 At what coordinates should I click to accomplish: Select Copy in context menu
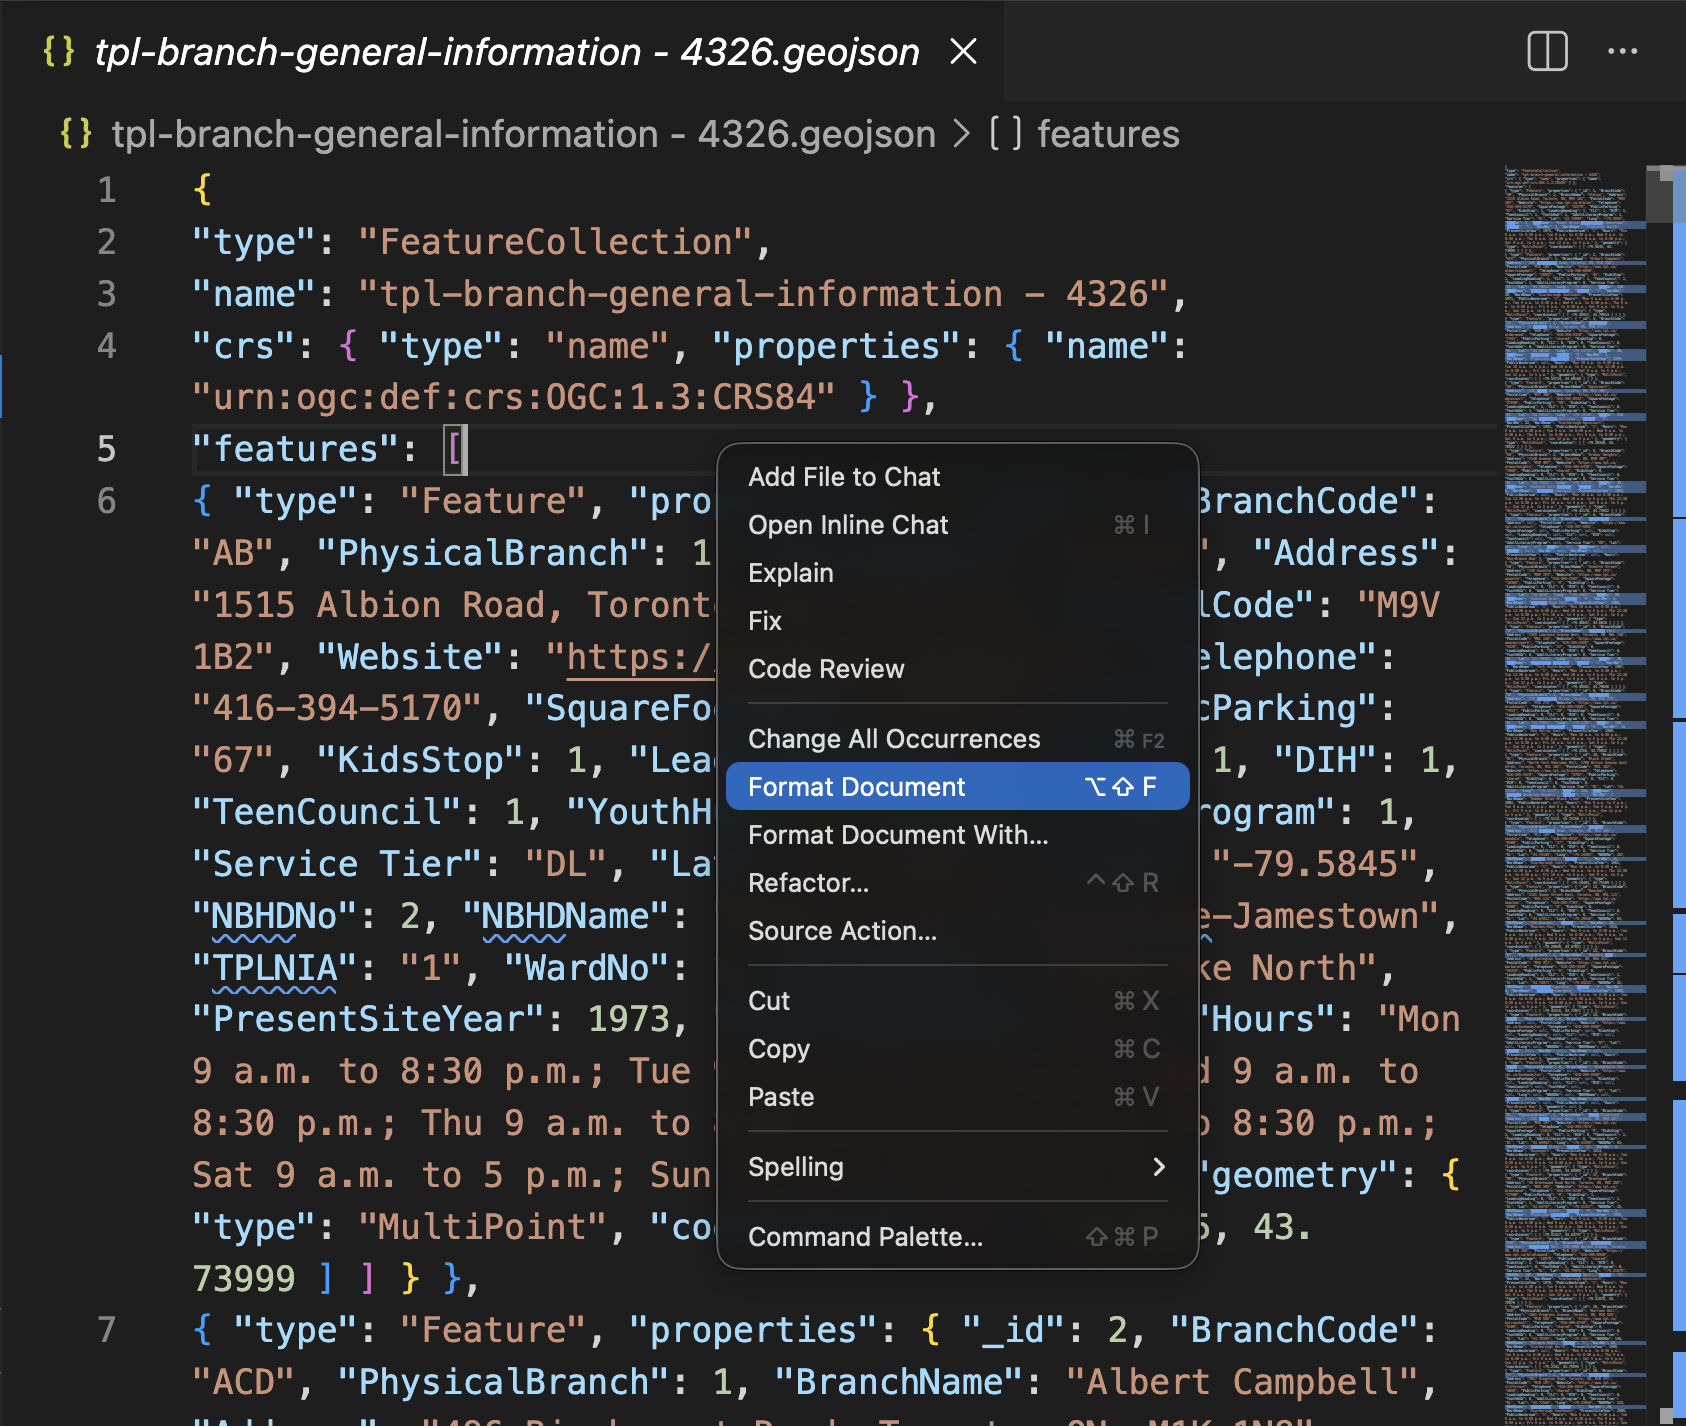[957, 1049]
